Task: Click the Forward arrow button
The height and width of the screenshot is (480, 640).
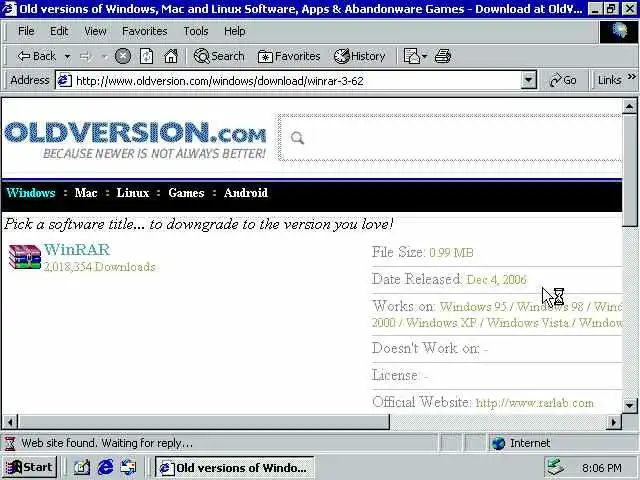Action: tap(85, 56)
